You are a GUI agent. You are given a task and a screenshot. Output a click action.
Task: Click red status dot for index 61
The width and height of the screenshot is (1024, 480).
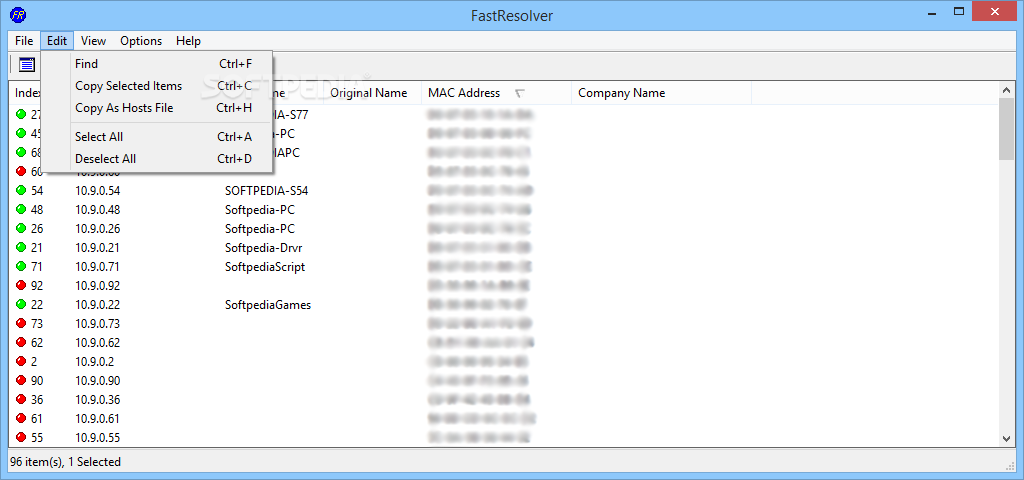(20, 418)
